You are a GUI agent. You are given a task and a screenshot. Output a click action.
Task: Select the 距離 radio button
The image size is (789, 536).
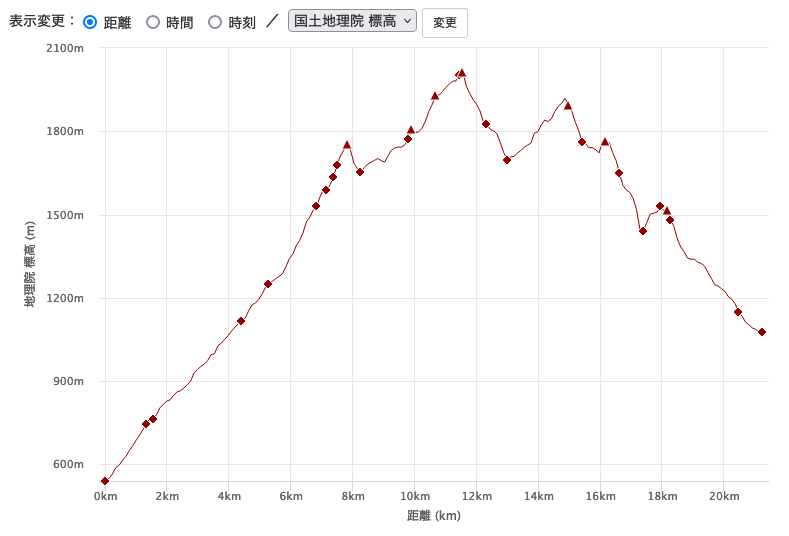[x=90, y=22]
